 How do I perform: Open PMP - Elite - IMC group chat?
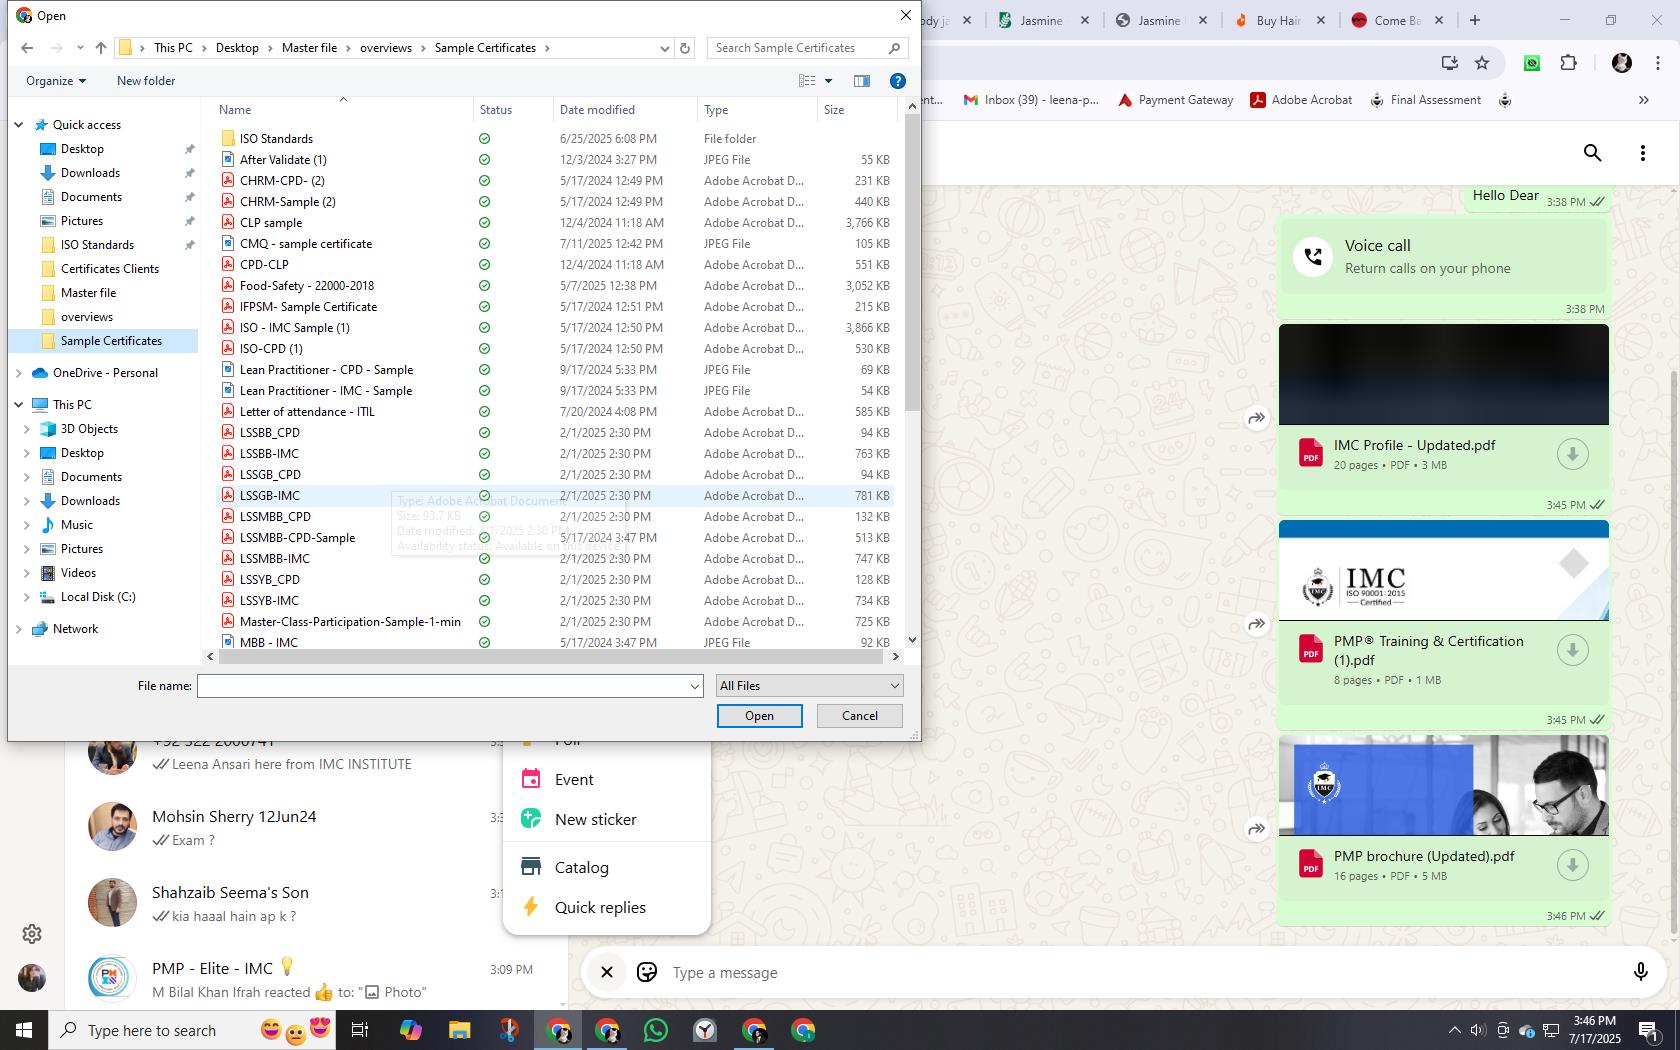[315, 980]
